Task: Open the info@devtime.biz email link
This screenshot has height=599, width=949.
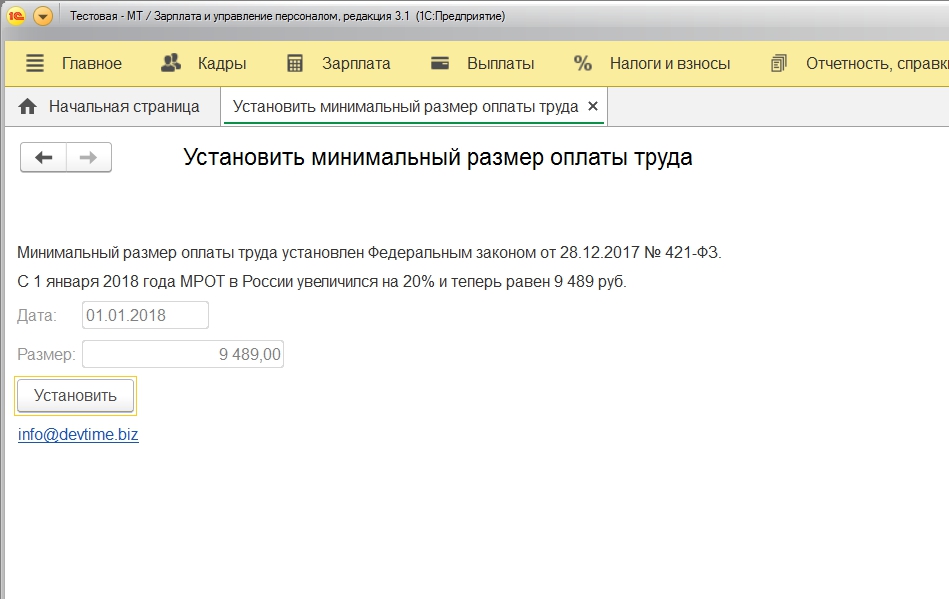Action: [78, 434]
